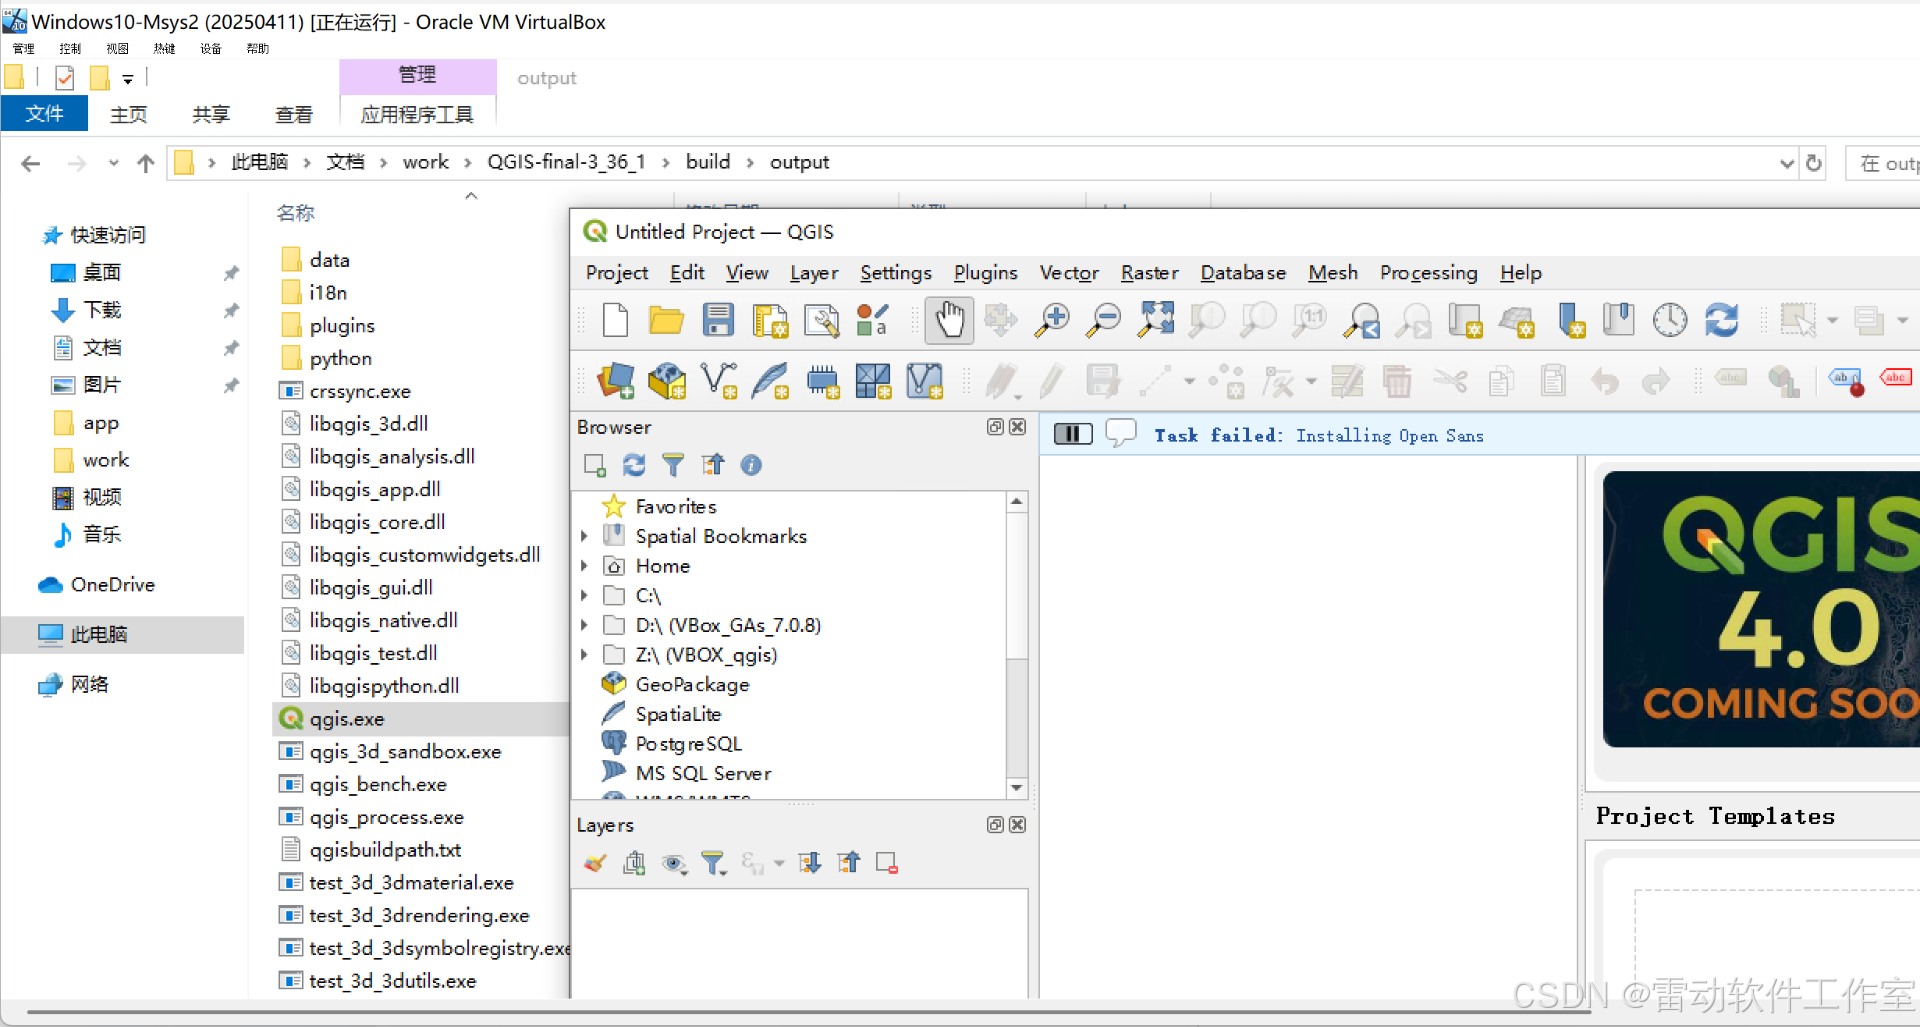Create a new SpatiaLite layer
The image size is (1920, 1027).
coord(770,381)
